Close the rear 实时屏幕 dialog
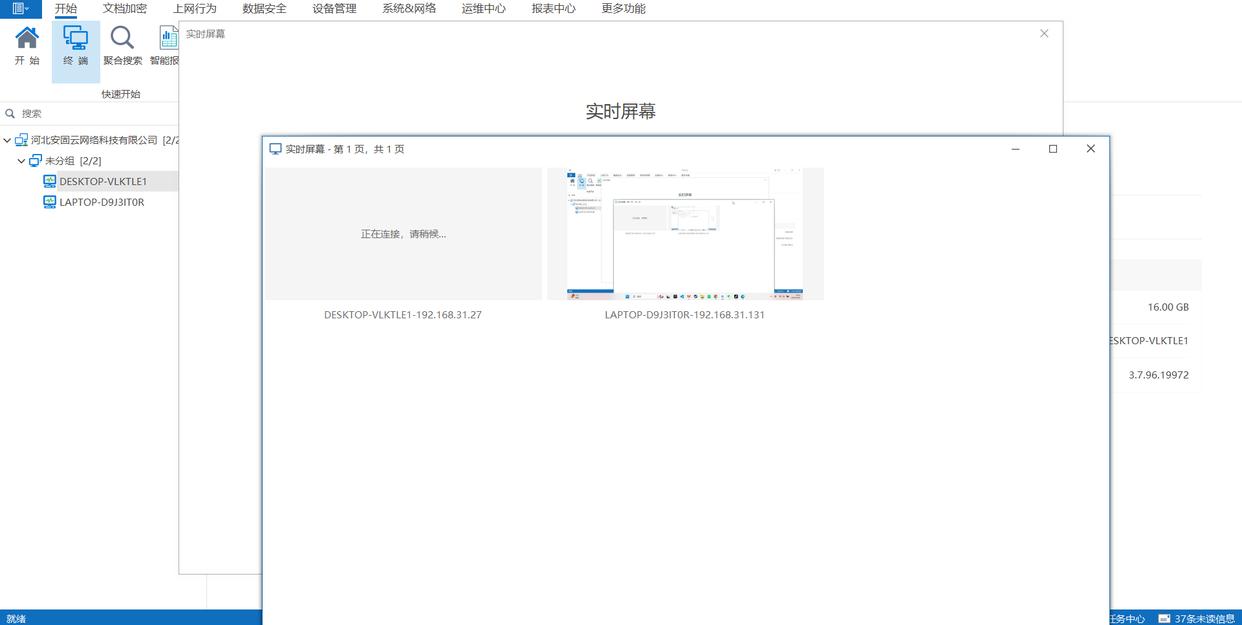1242x625 pixels. 1044,34
